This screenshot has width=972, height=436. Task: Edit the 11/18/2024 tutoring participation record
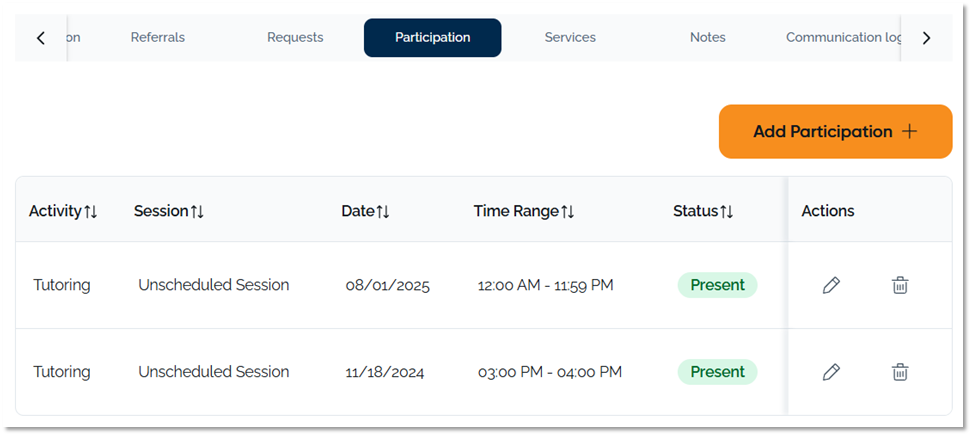[x=830, y=373]
